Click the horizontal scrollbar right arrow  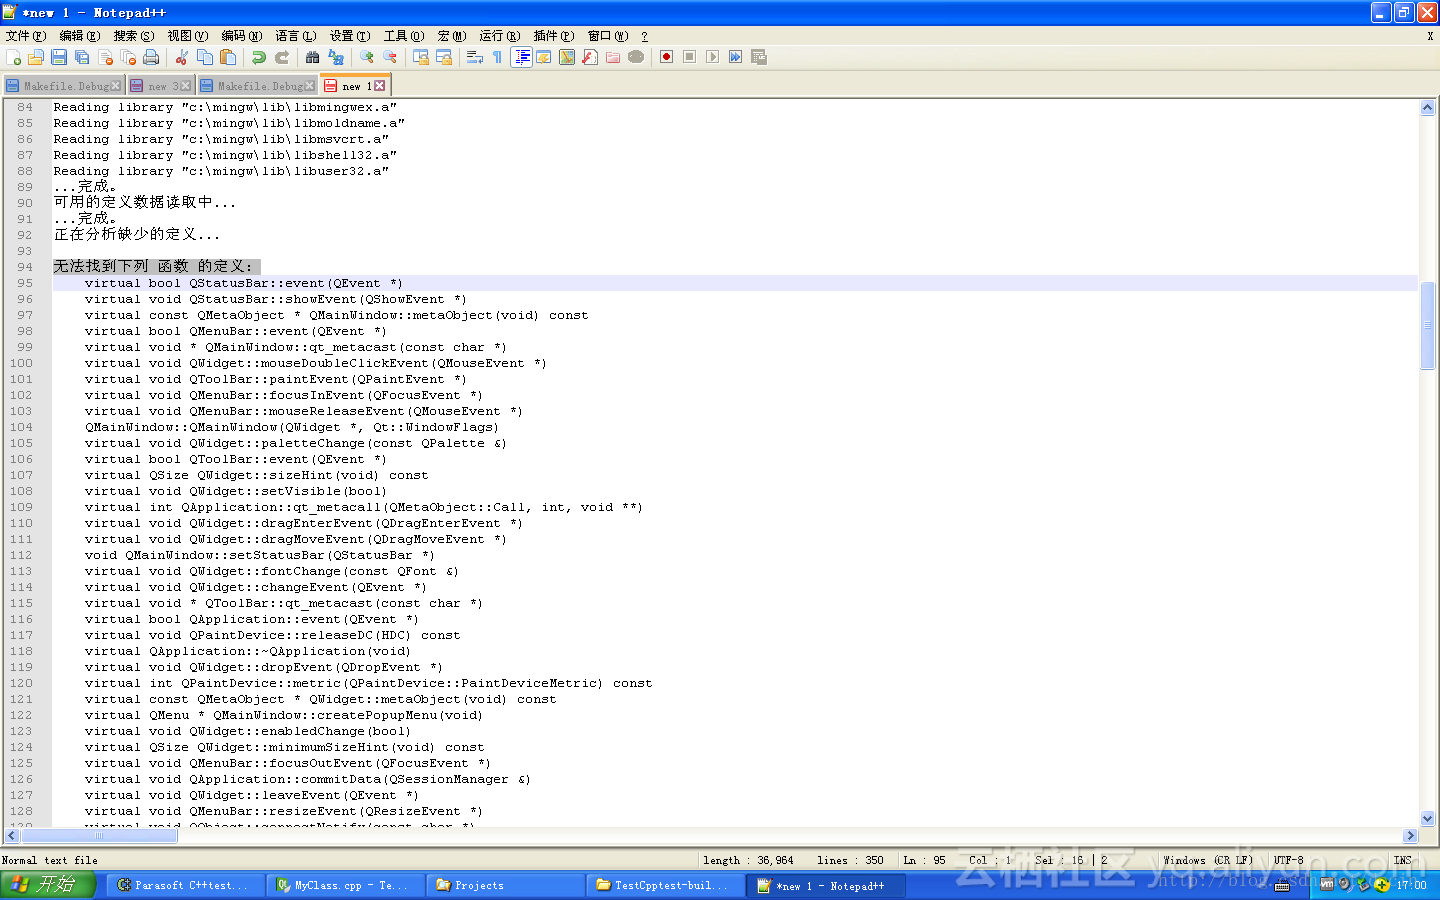1411,836
